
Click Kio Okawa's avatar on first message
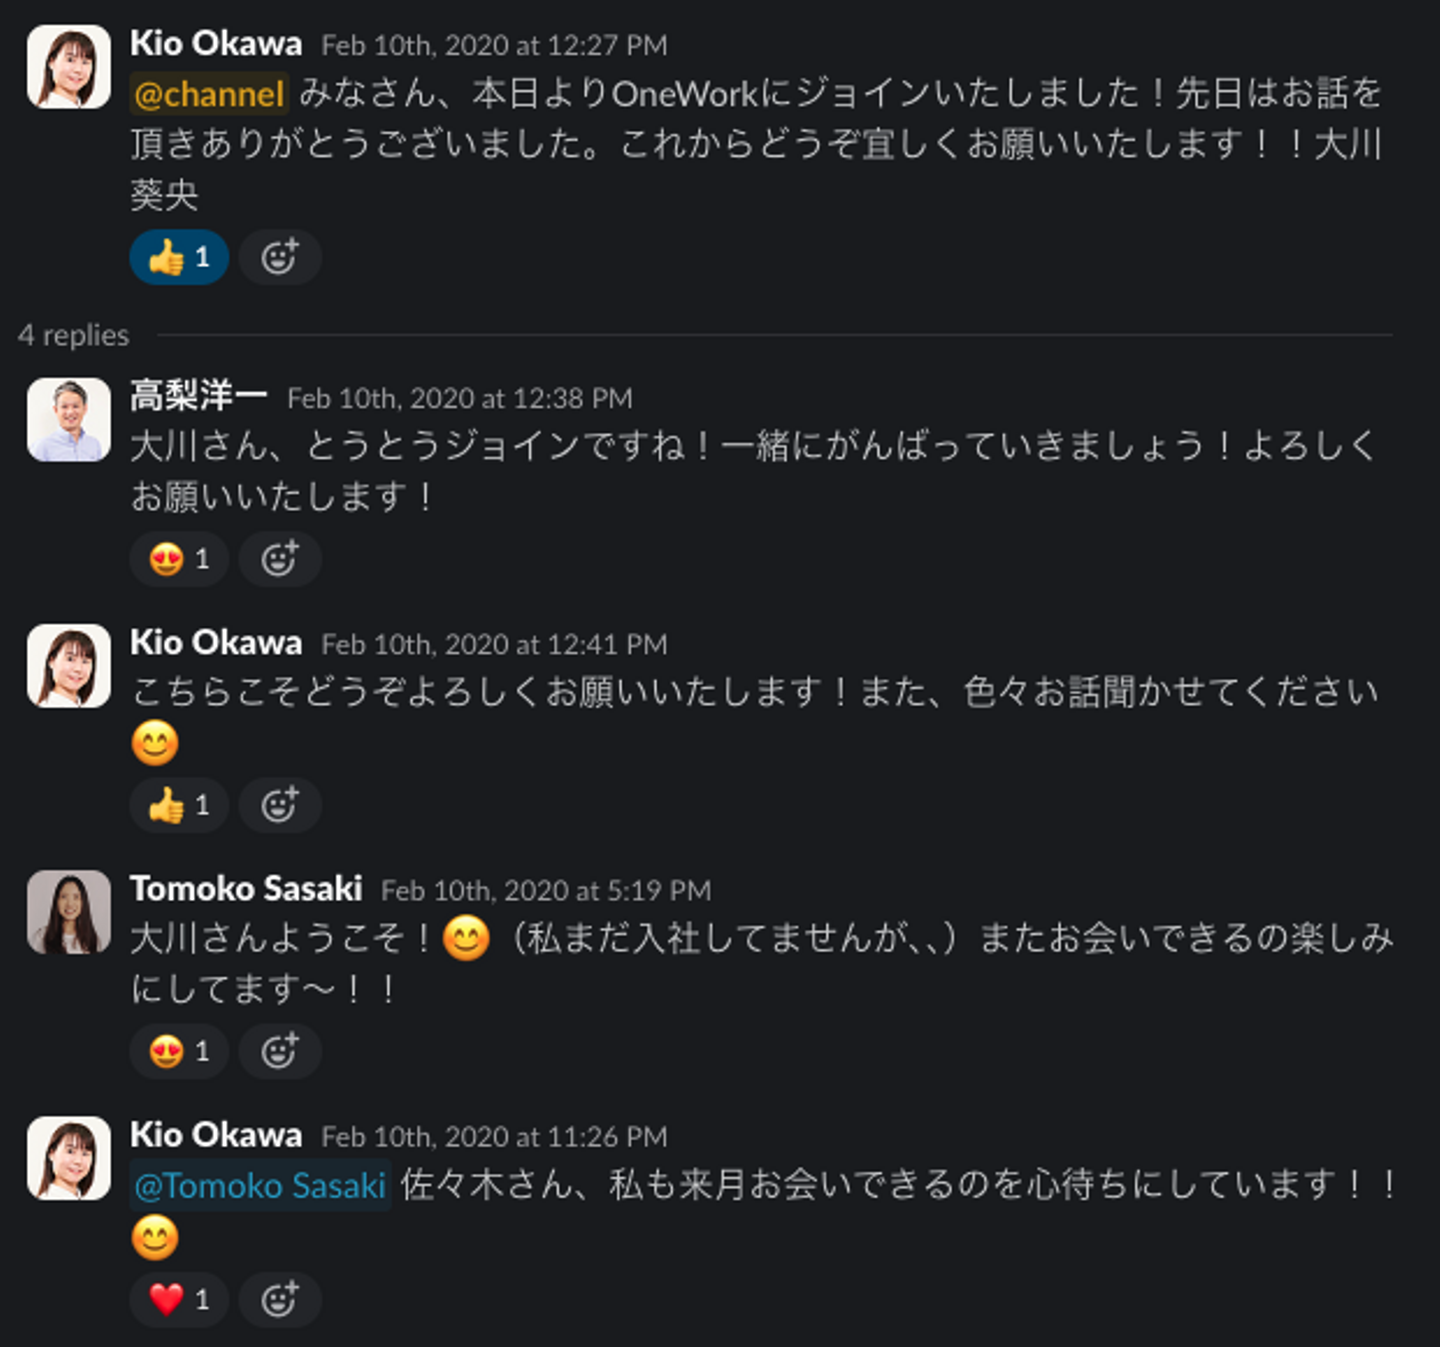point(69,67)
